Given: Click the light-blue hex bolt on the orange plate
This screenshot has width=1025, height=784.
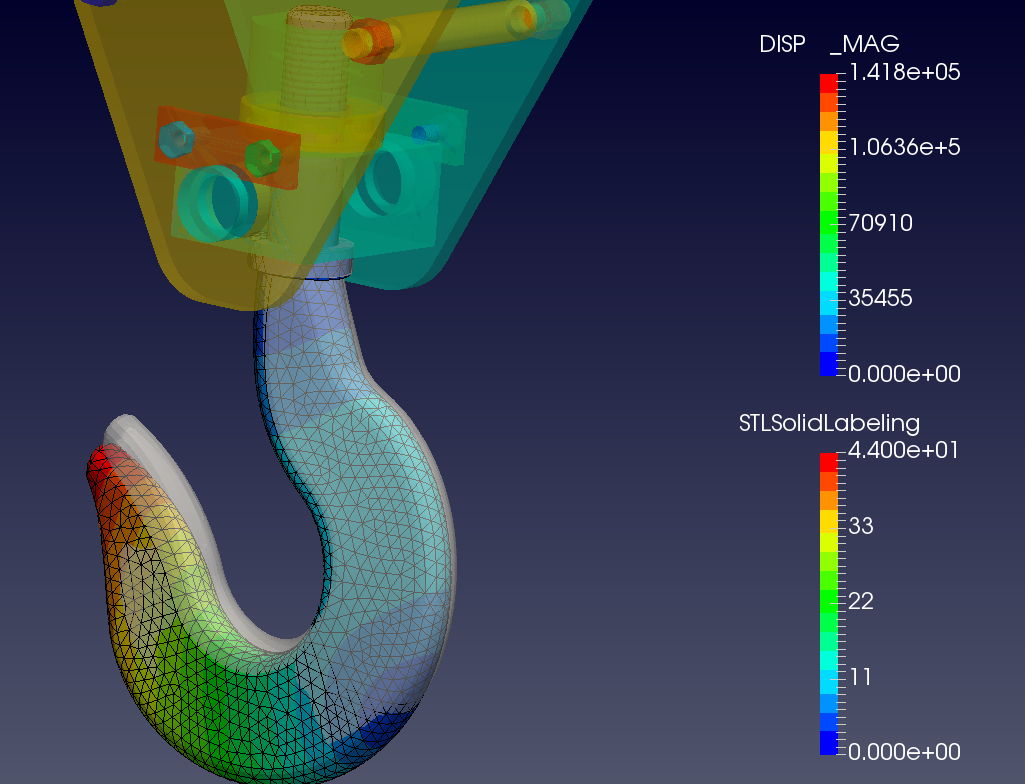Looking at the screenshot, I should click(x=176, y=139).
